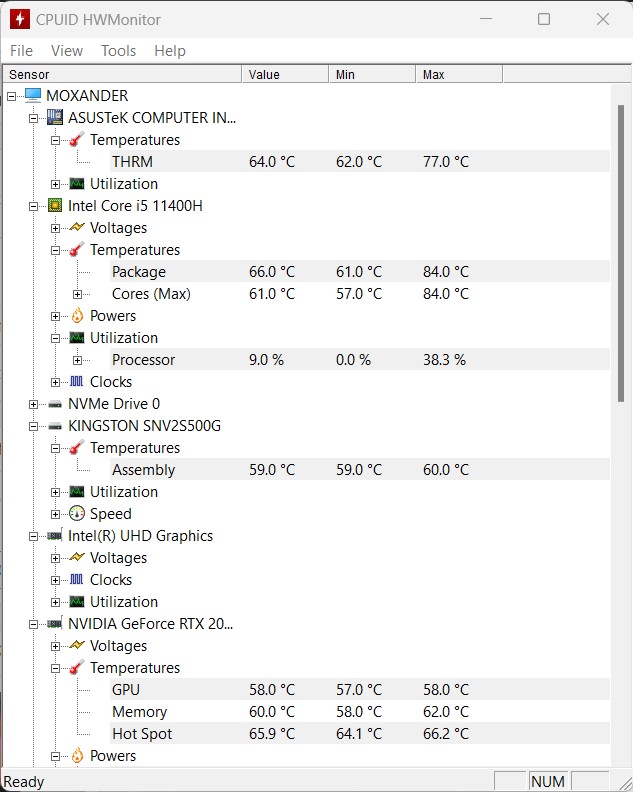Click flame icon for NVIDIA Powers
This screenshot has height=792, width=633.
pyautogui.click(x=77, y=756)
